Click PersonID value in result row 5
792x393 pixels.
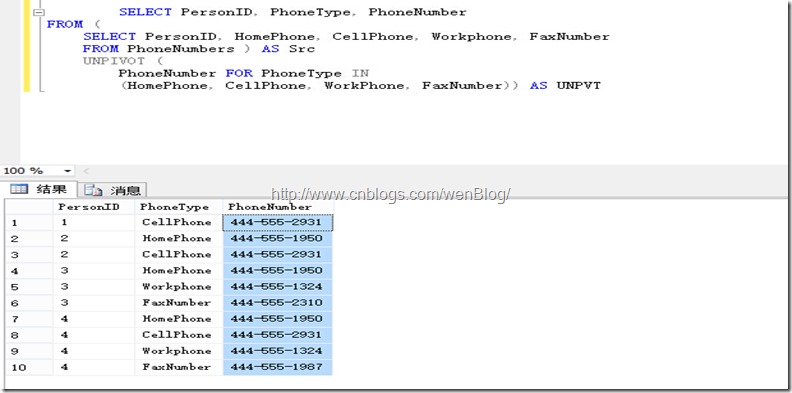point(93,287)
